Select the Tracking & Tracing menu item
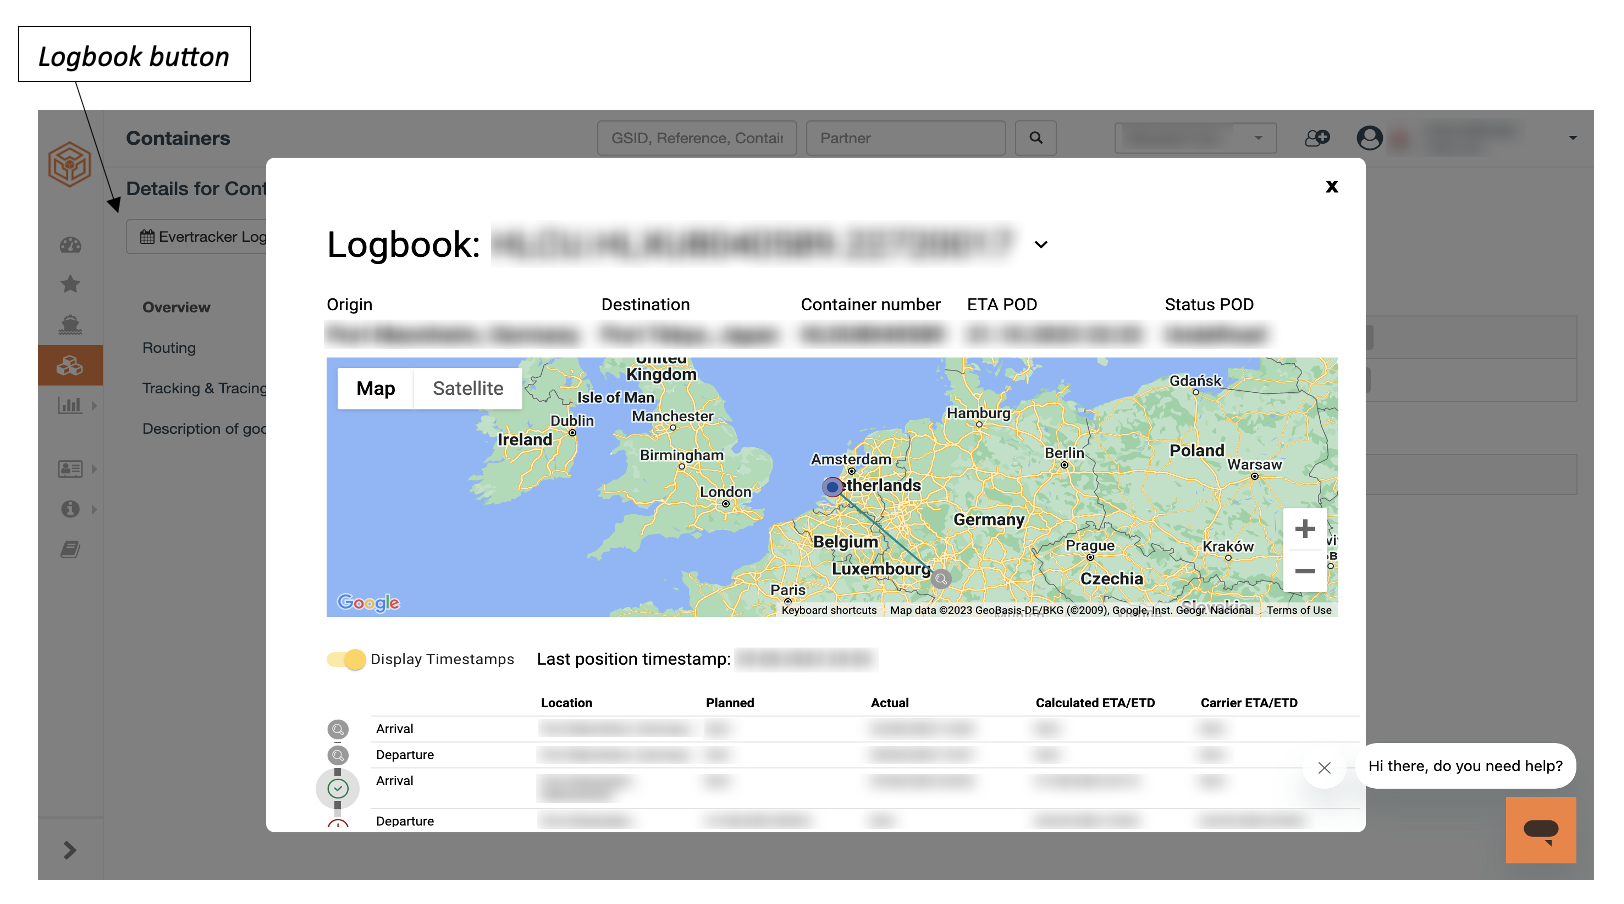1624x904 pixels. (x=204, y=388)
